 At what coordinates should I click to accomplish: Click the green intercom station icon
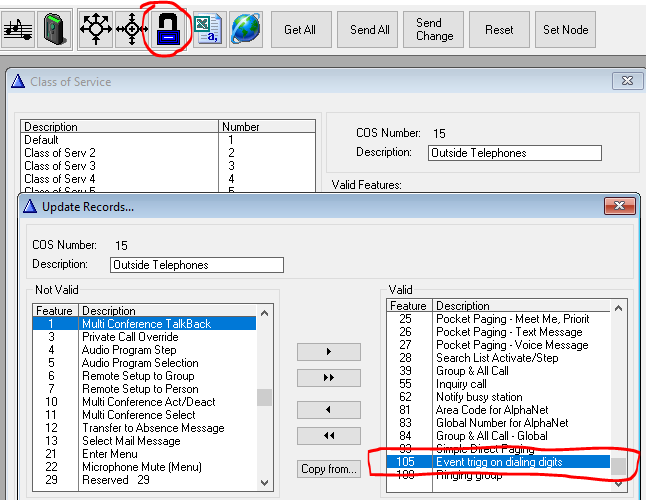[x=56, y=29]
